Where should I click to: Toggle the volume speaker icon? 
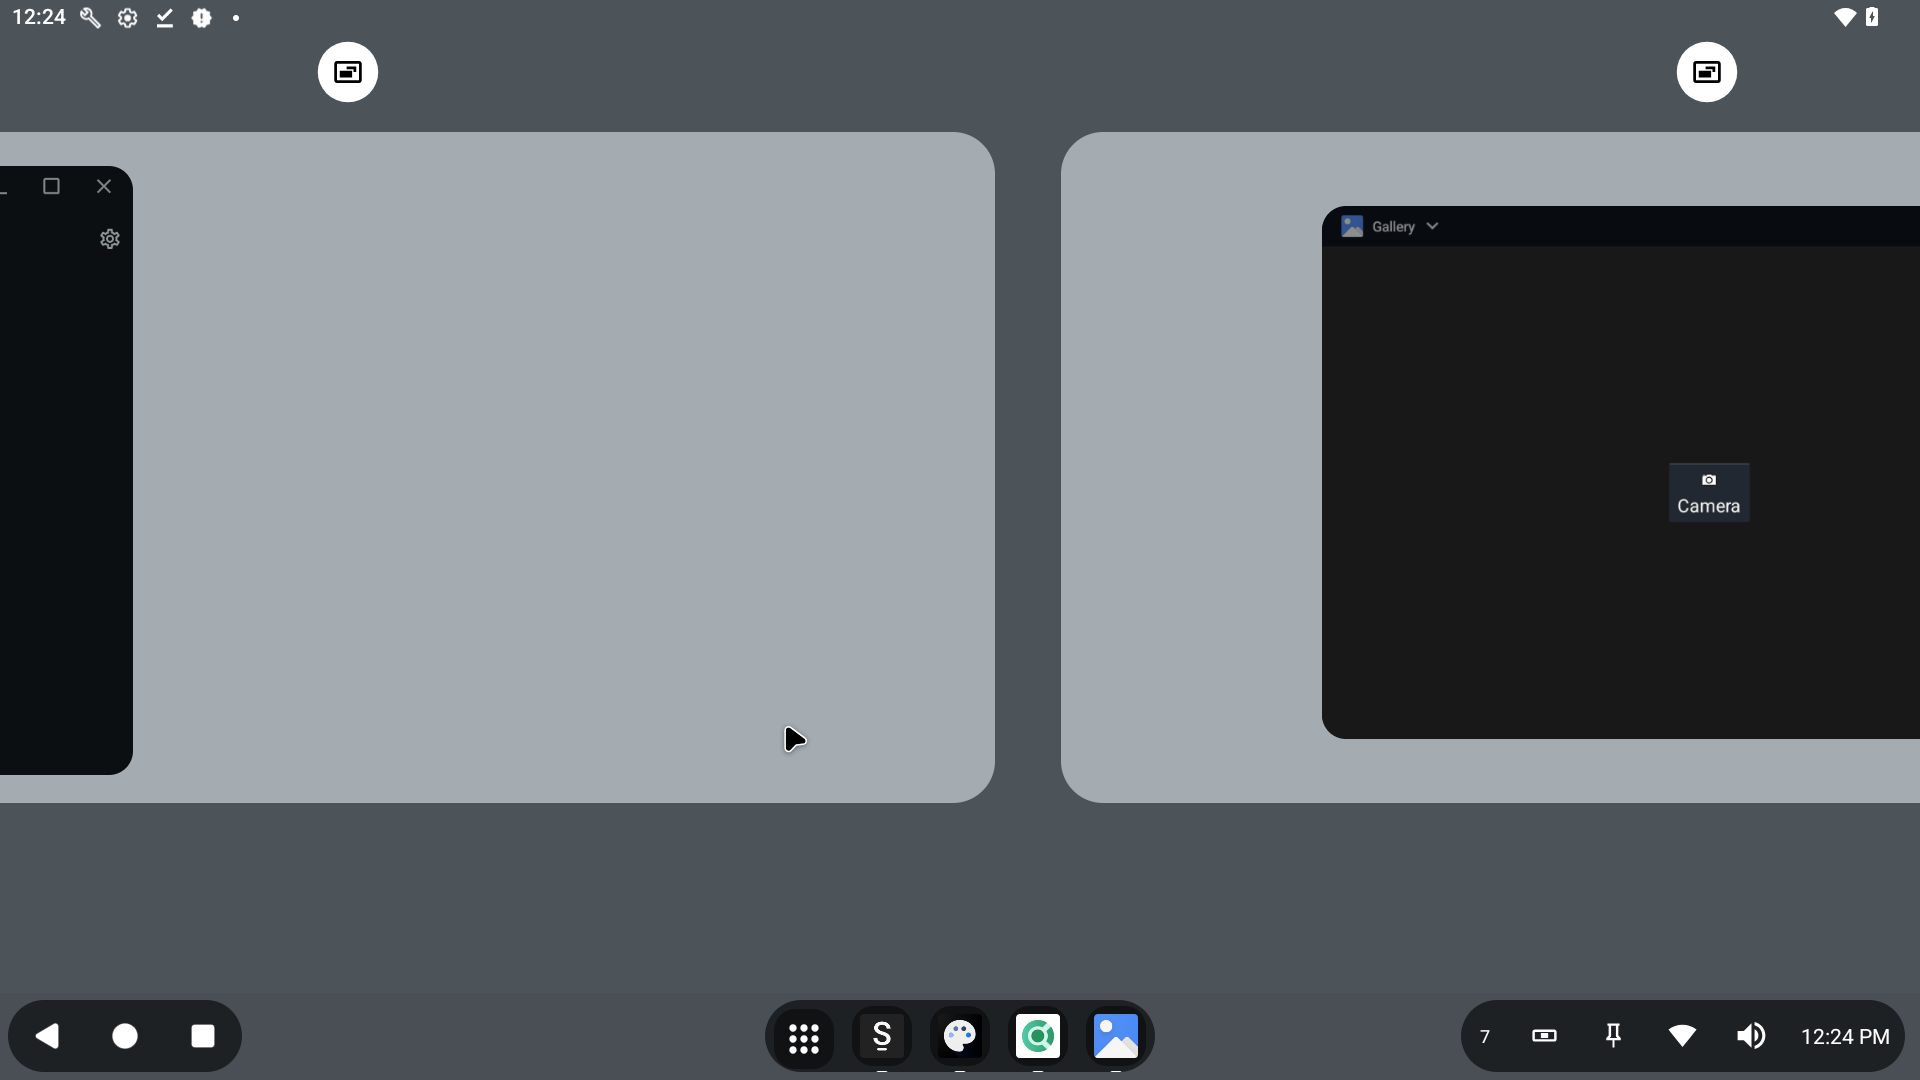1750,1036
